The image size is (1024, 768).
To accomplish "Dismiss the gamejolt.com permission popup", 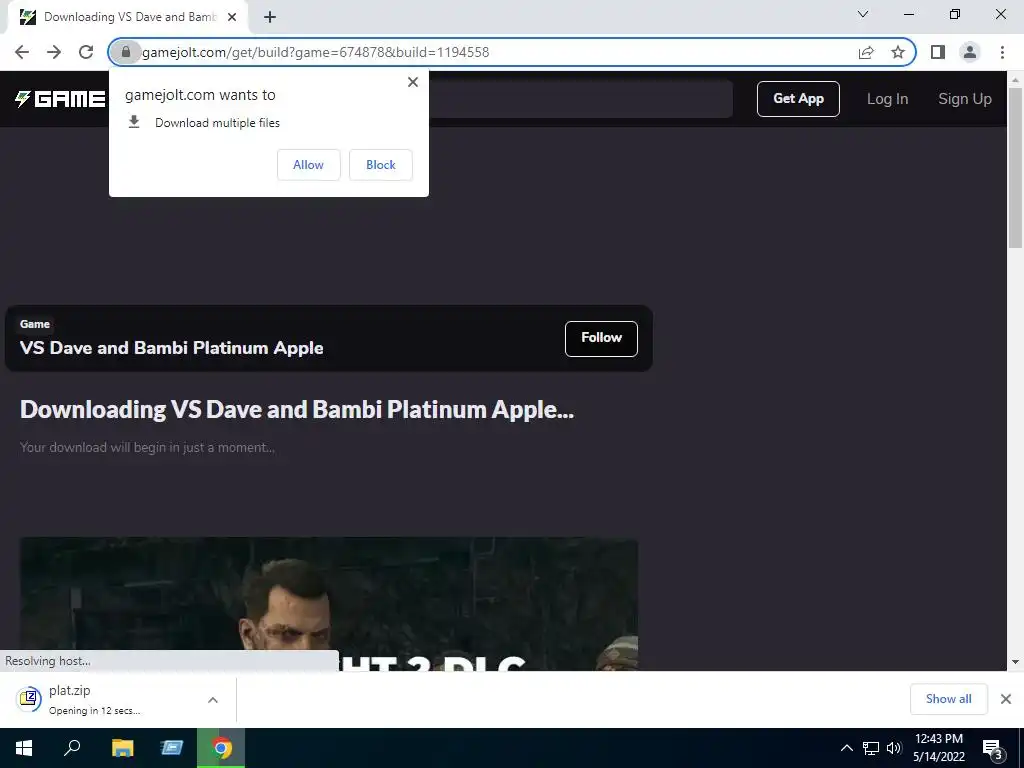I will 413,82.
